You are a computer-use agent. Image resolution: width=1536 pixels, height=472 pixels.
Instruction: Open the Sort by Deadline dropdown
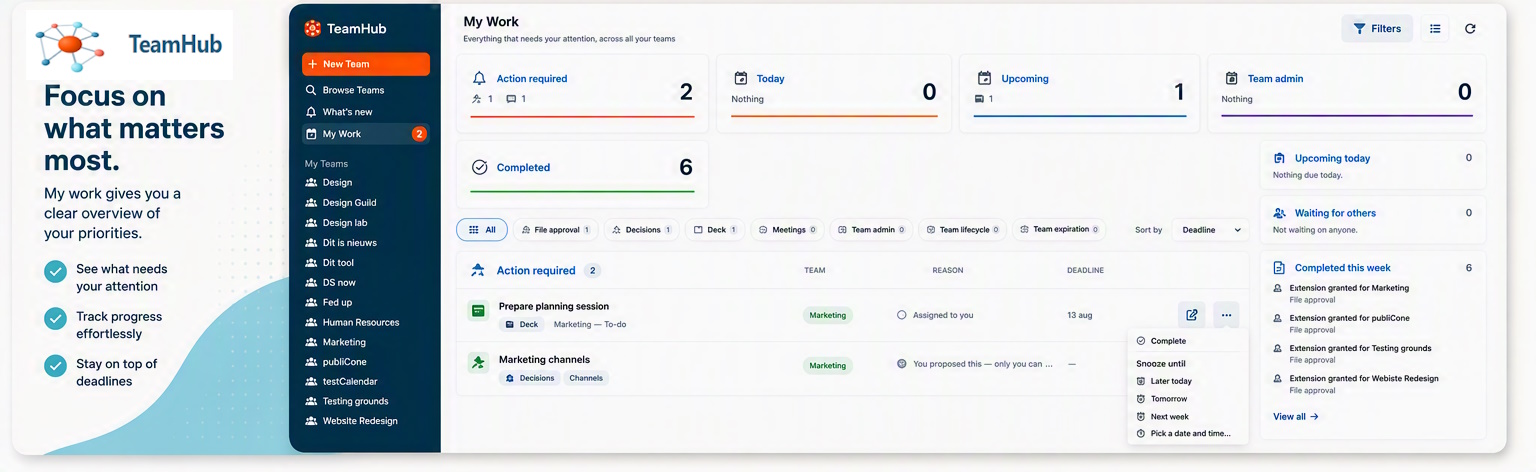pyautogui.click(x=1211, y=230)
